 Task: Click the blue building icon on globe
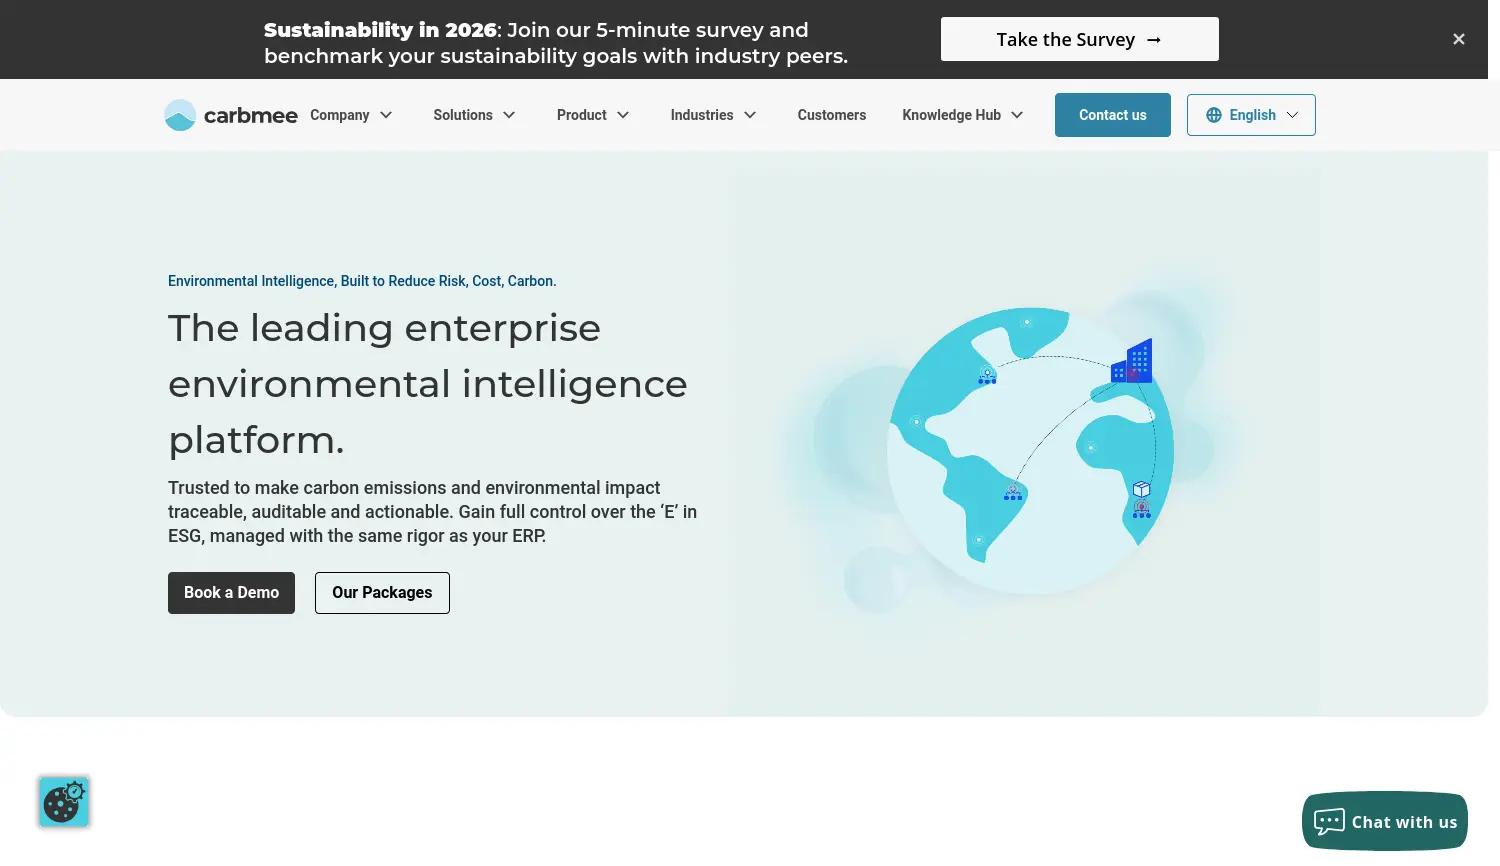[x=1133, y=361]
